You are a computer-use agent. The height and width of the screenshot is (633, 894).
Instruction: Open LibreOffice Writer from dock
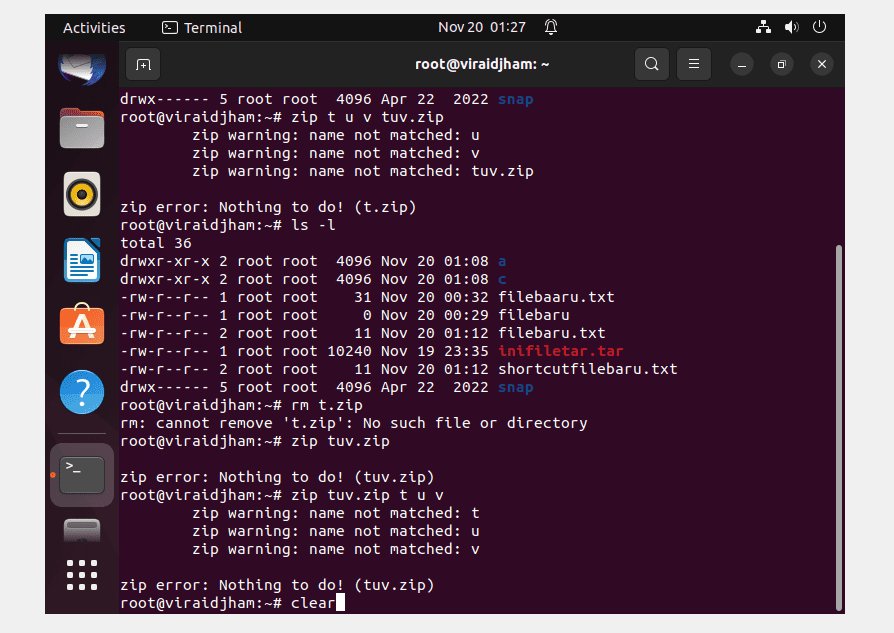click(82, 260)
